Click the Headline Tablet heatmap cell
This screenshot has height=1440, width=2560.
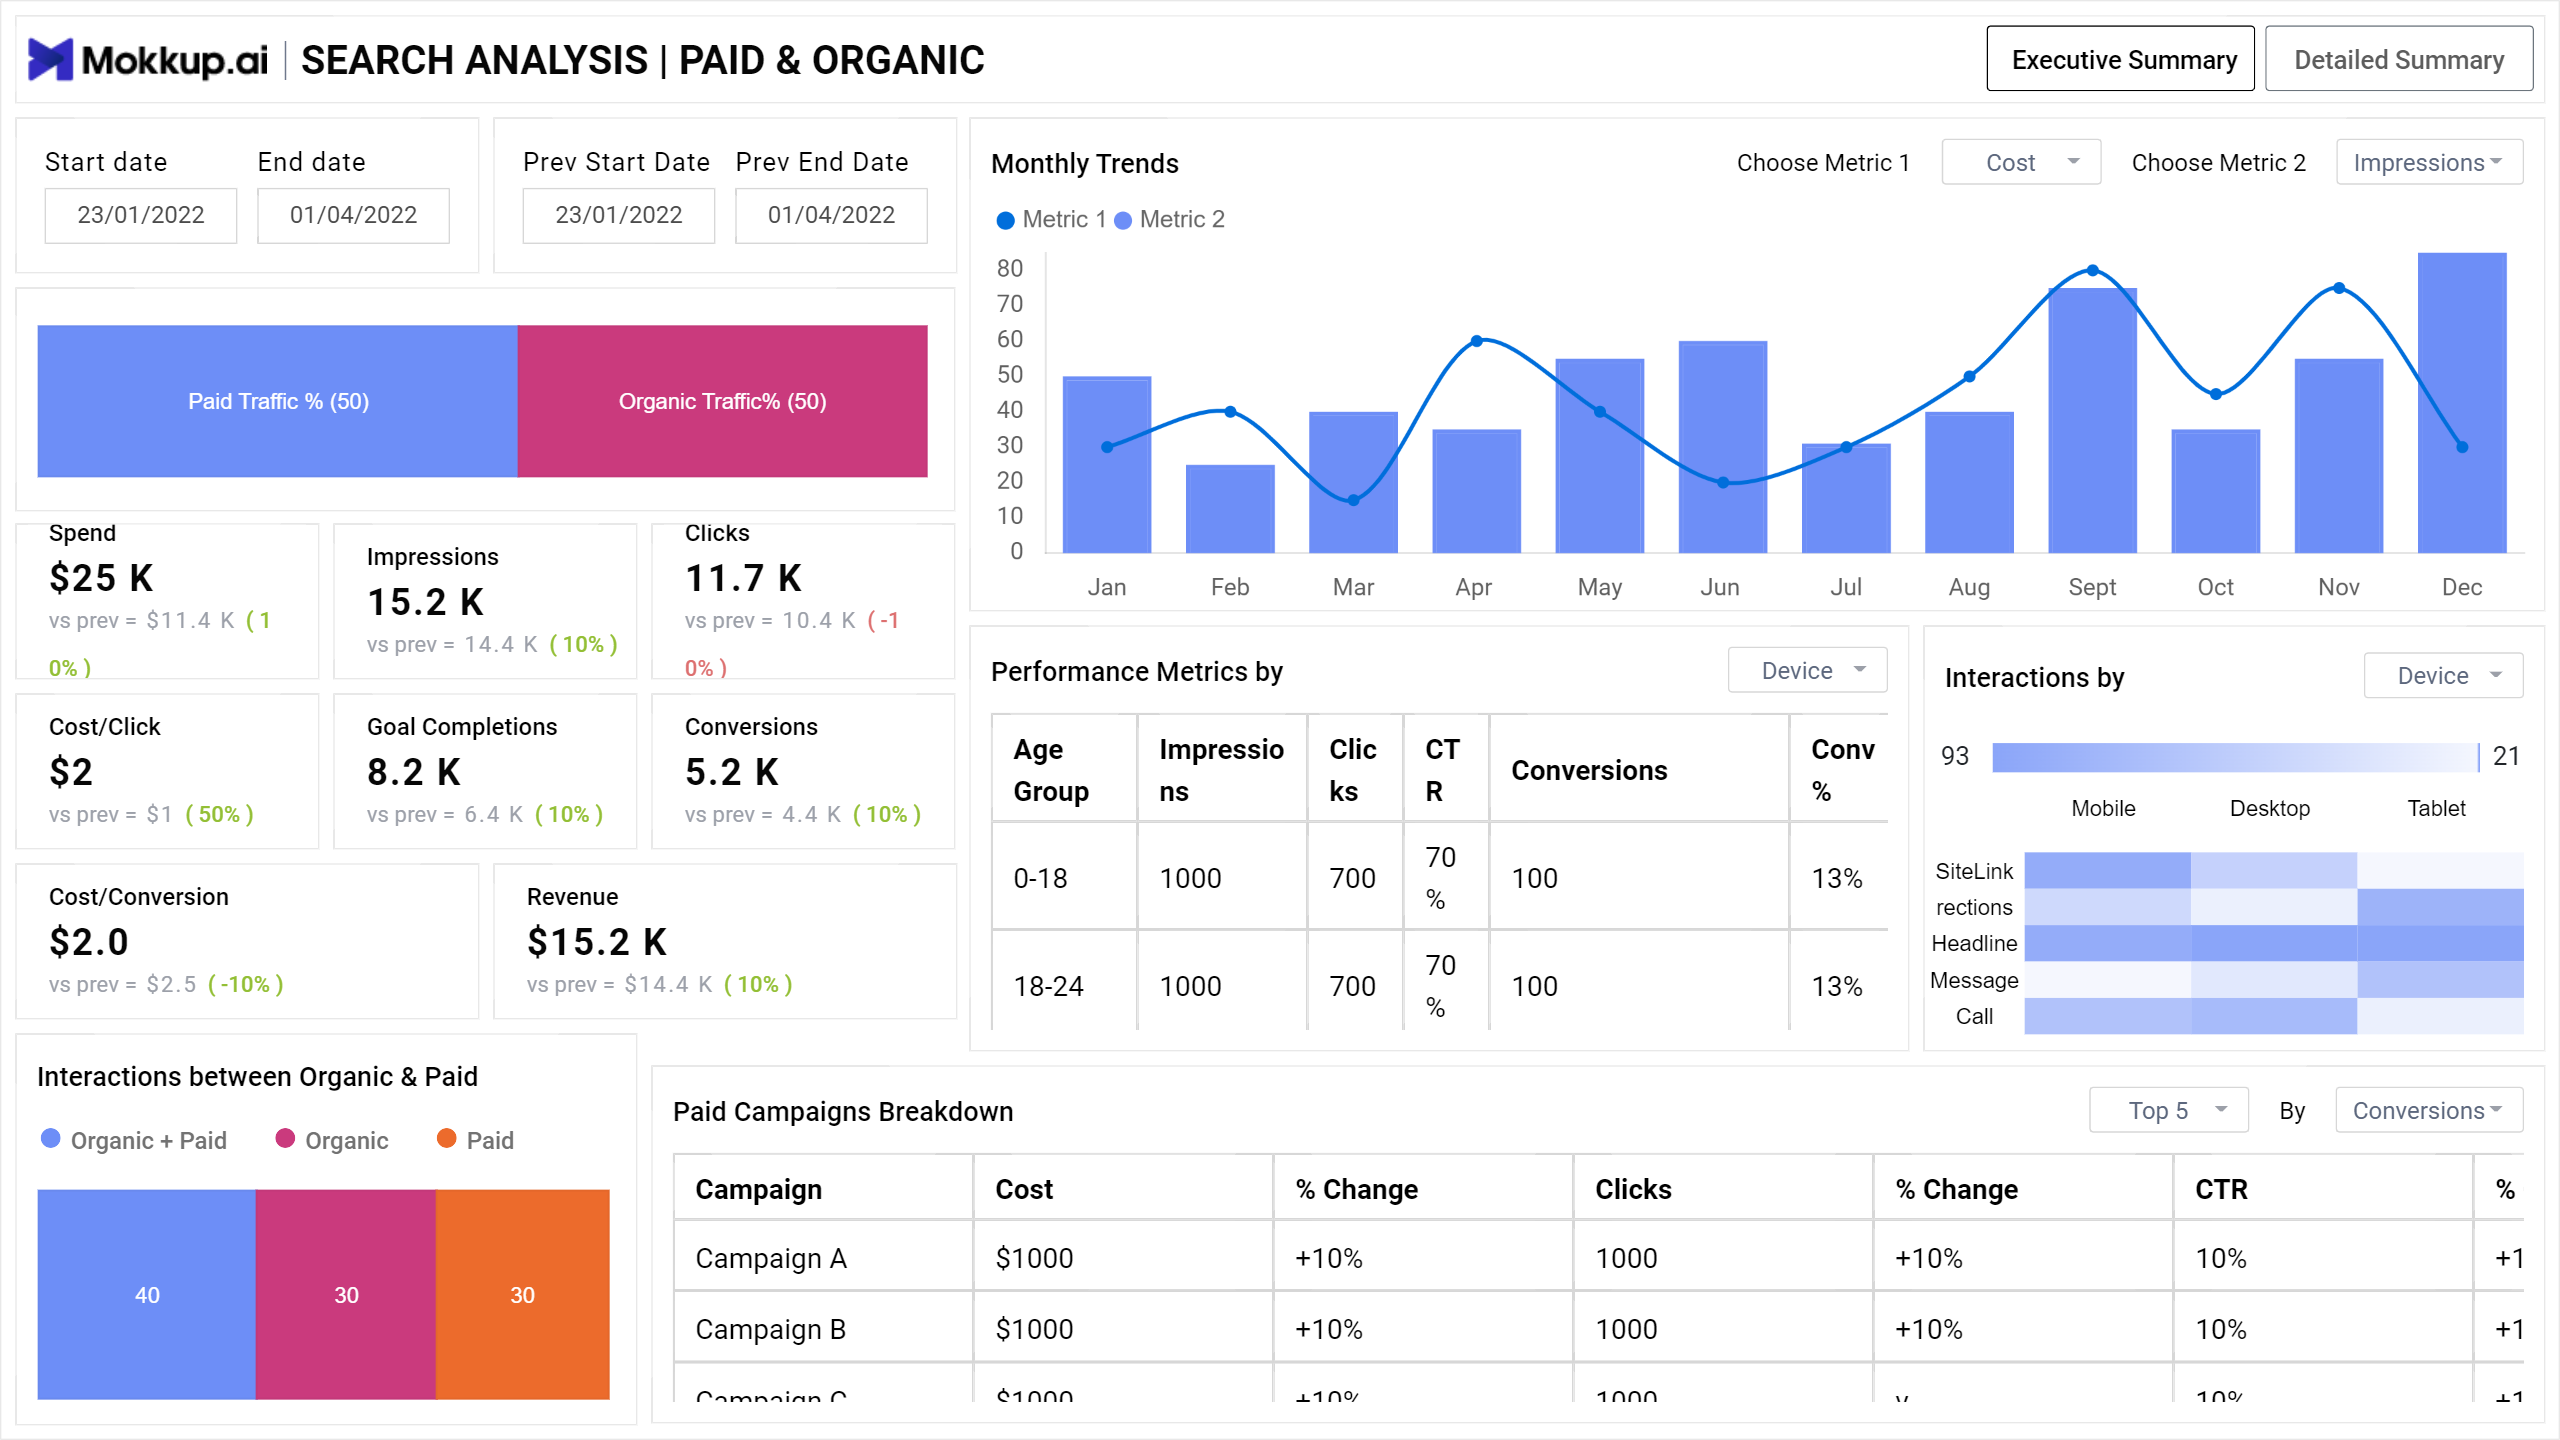2440,943
